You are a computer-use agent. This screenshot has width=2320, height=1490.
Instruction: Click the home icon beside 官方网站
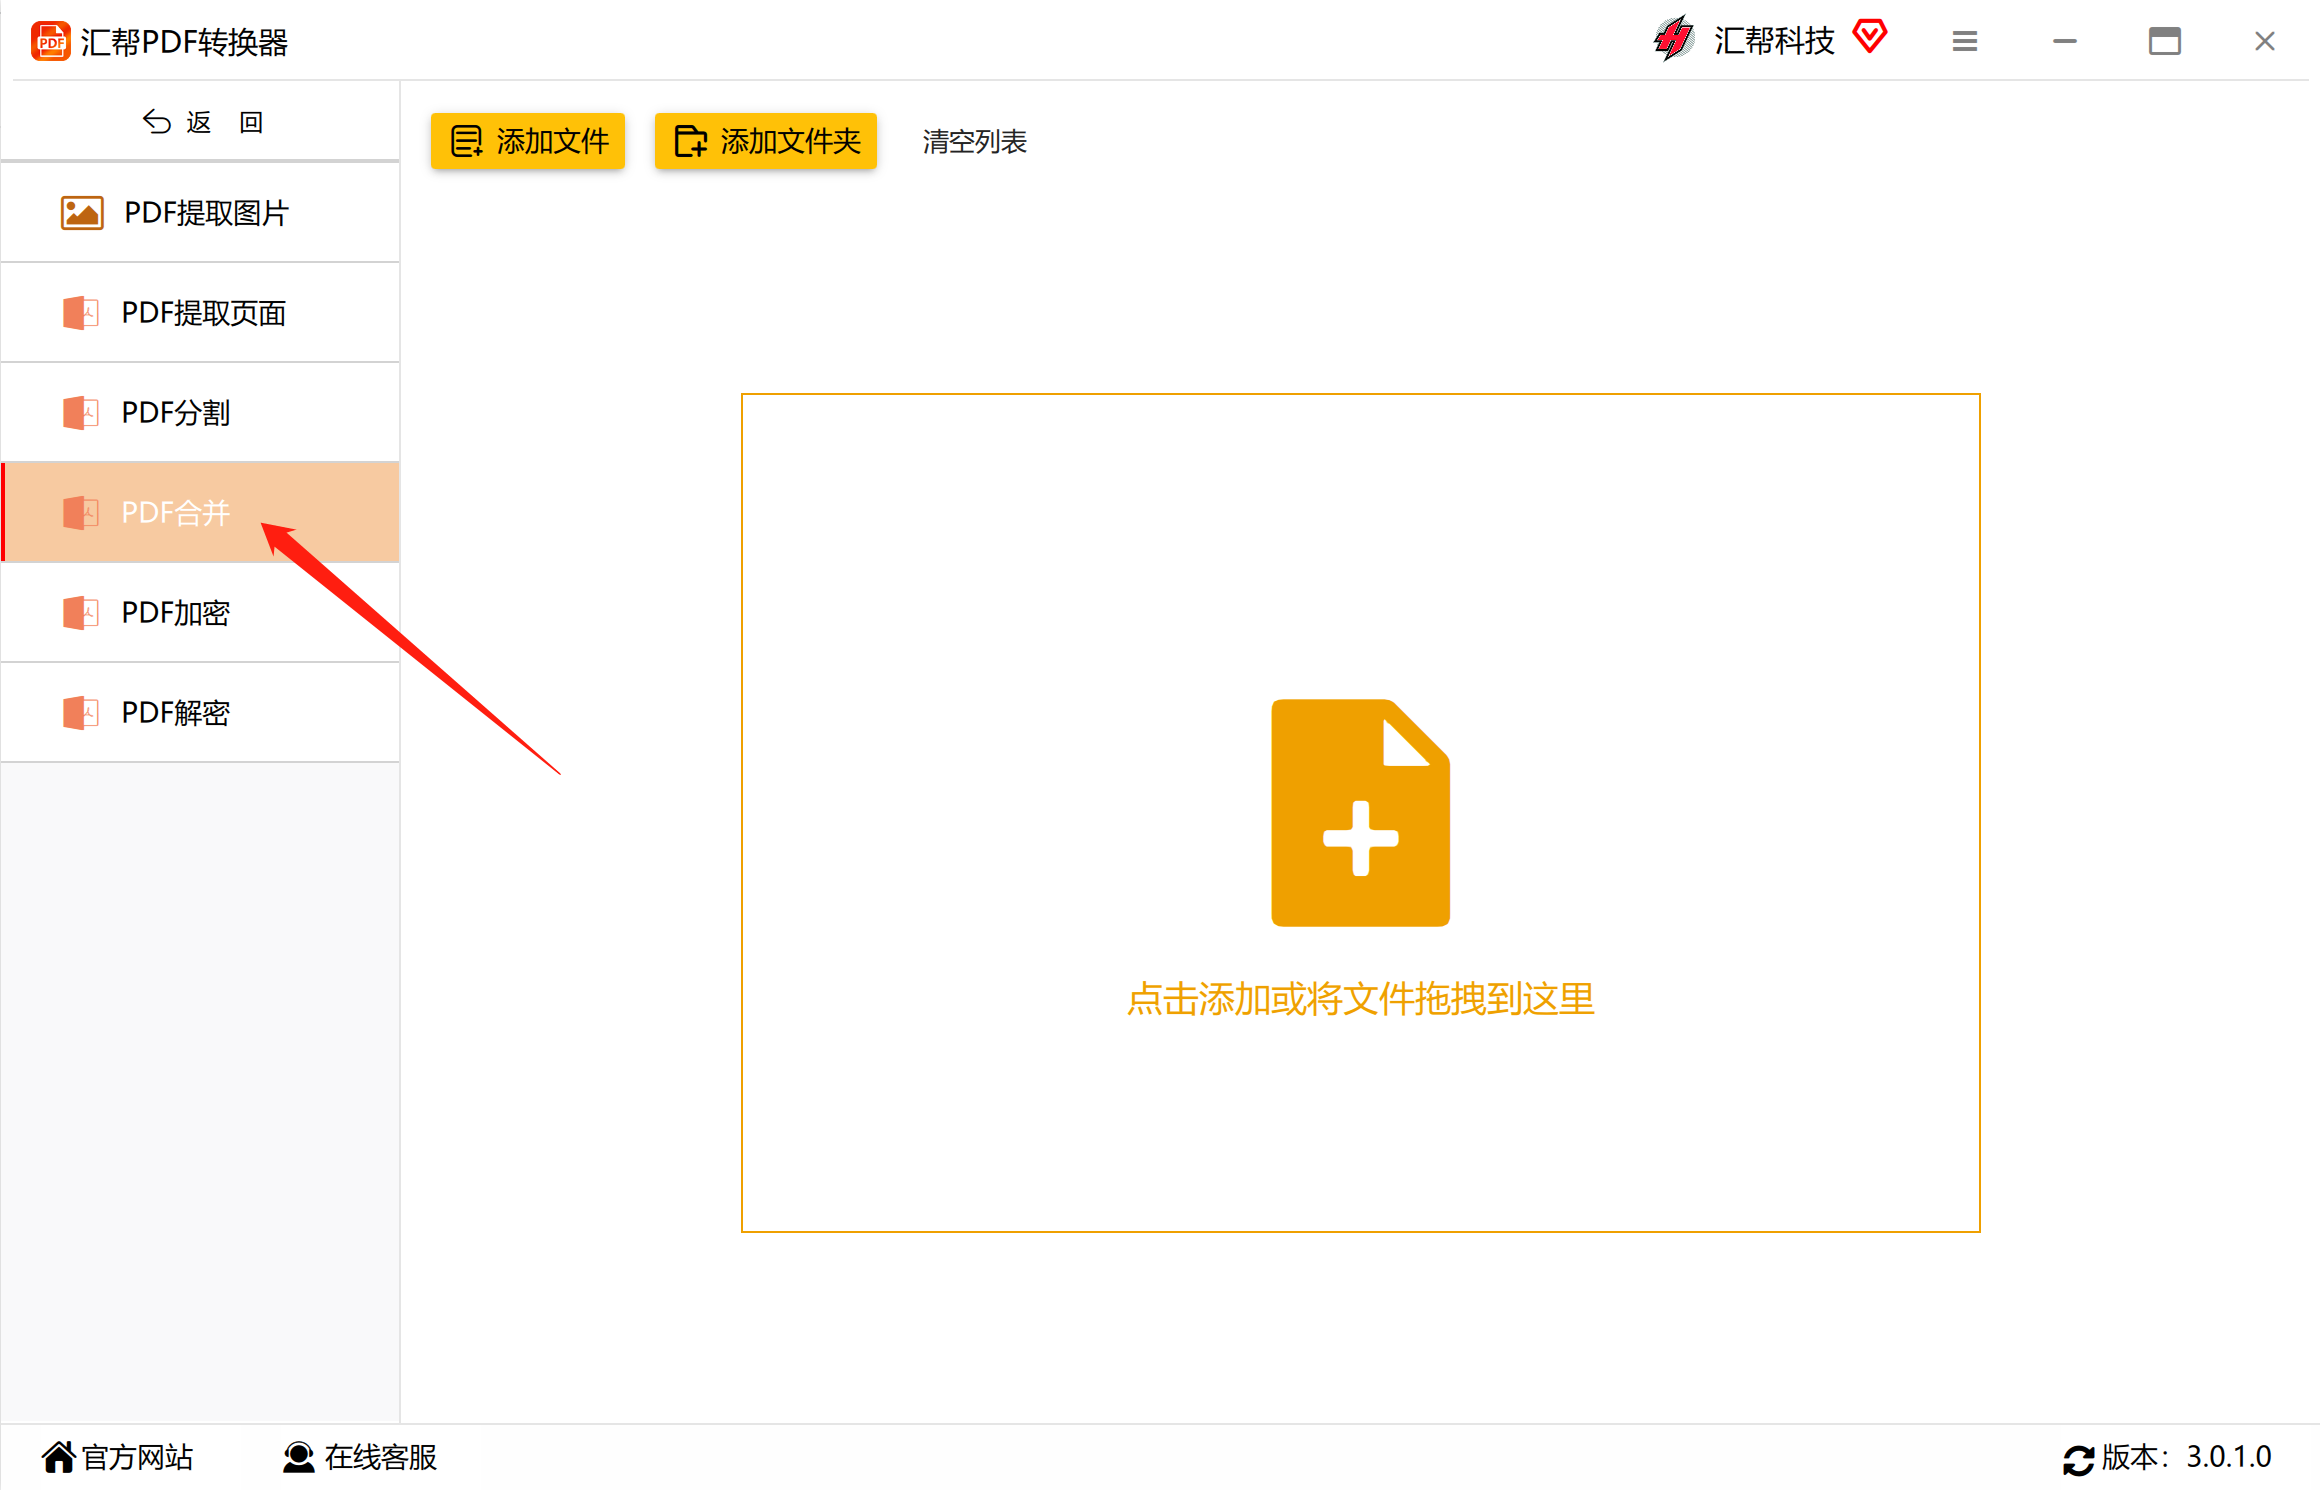click(61, 1457)
